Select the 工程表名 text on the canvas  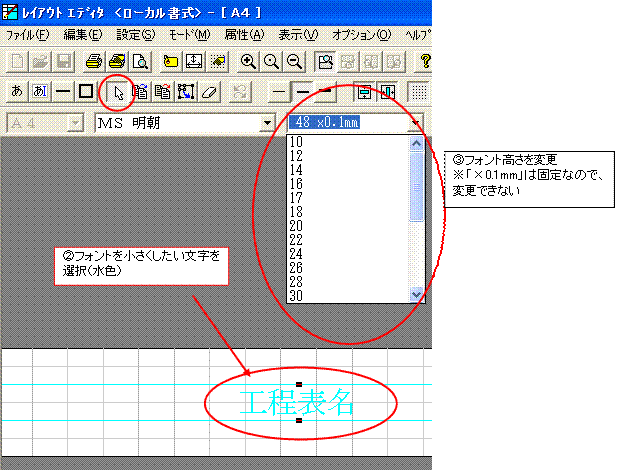tap(296, 403)
